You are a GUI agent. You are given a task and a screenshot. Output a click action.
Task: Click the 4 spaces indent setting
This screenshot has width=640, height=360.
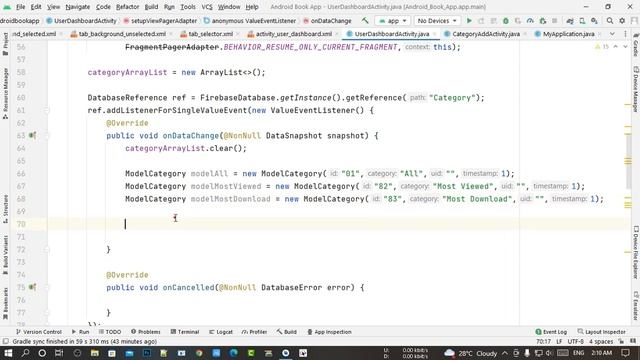point(601,342)
